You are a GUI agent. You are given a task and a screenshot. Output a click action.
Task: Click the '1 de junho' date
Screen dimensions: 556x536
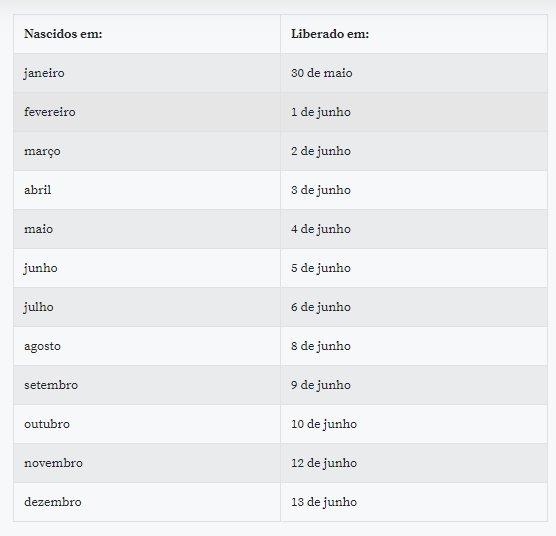click(x=321, y=112)
